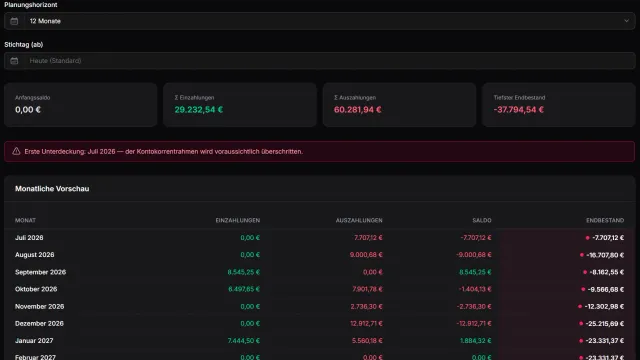Select the November 2026 row label
Image resolution: width=640 pixels, height=360 pixels.
pos(40,306)
